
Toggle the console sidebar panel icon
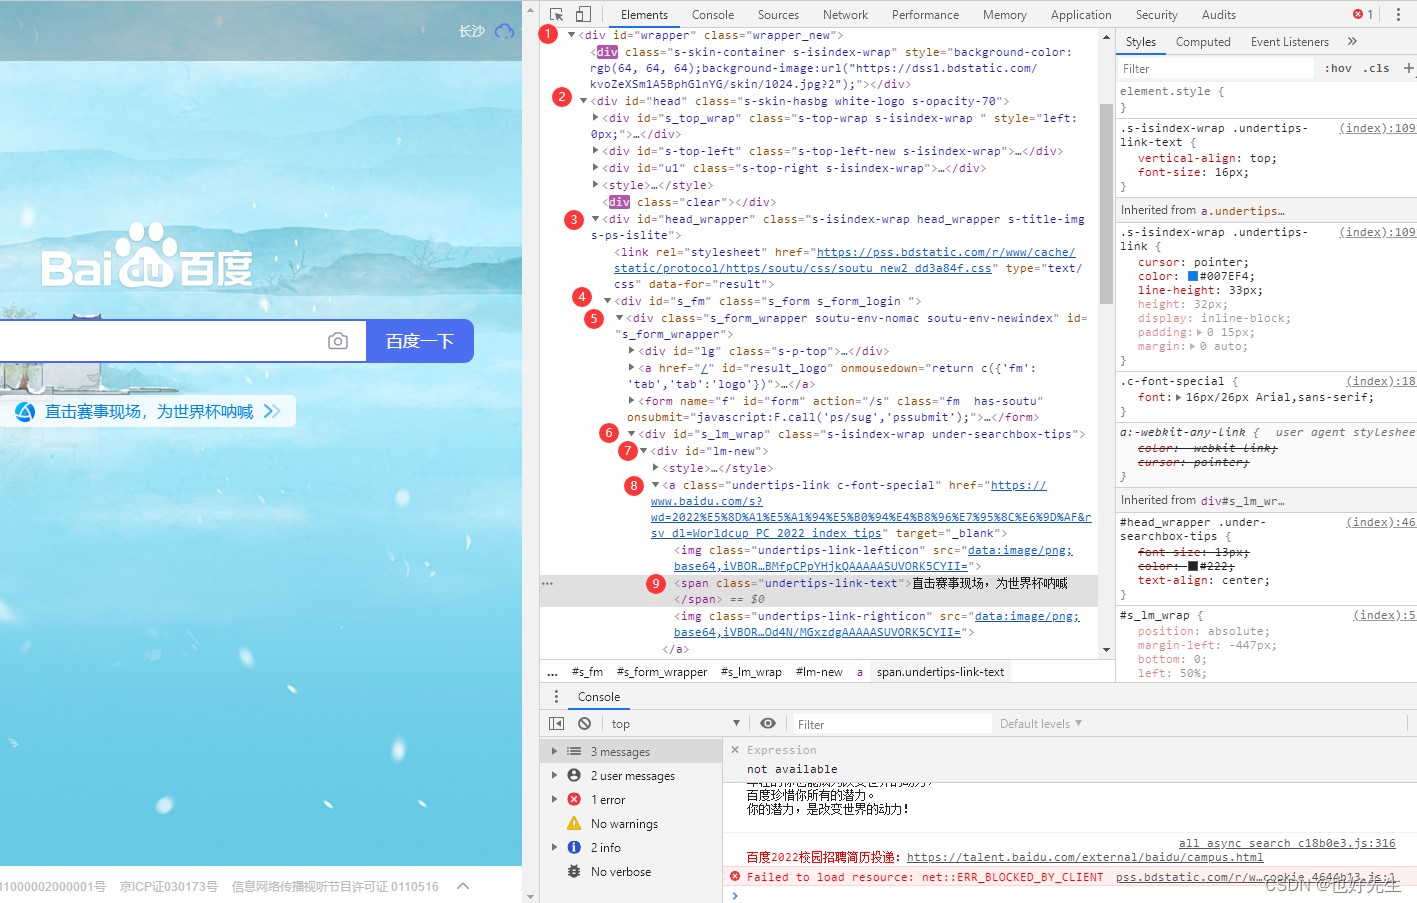[557, 723]
